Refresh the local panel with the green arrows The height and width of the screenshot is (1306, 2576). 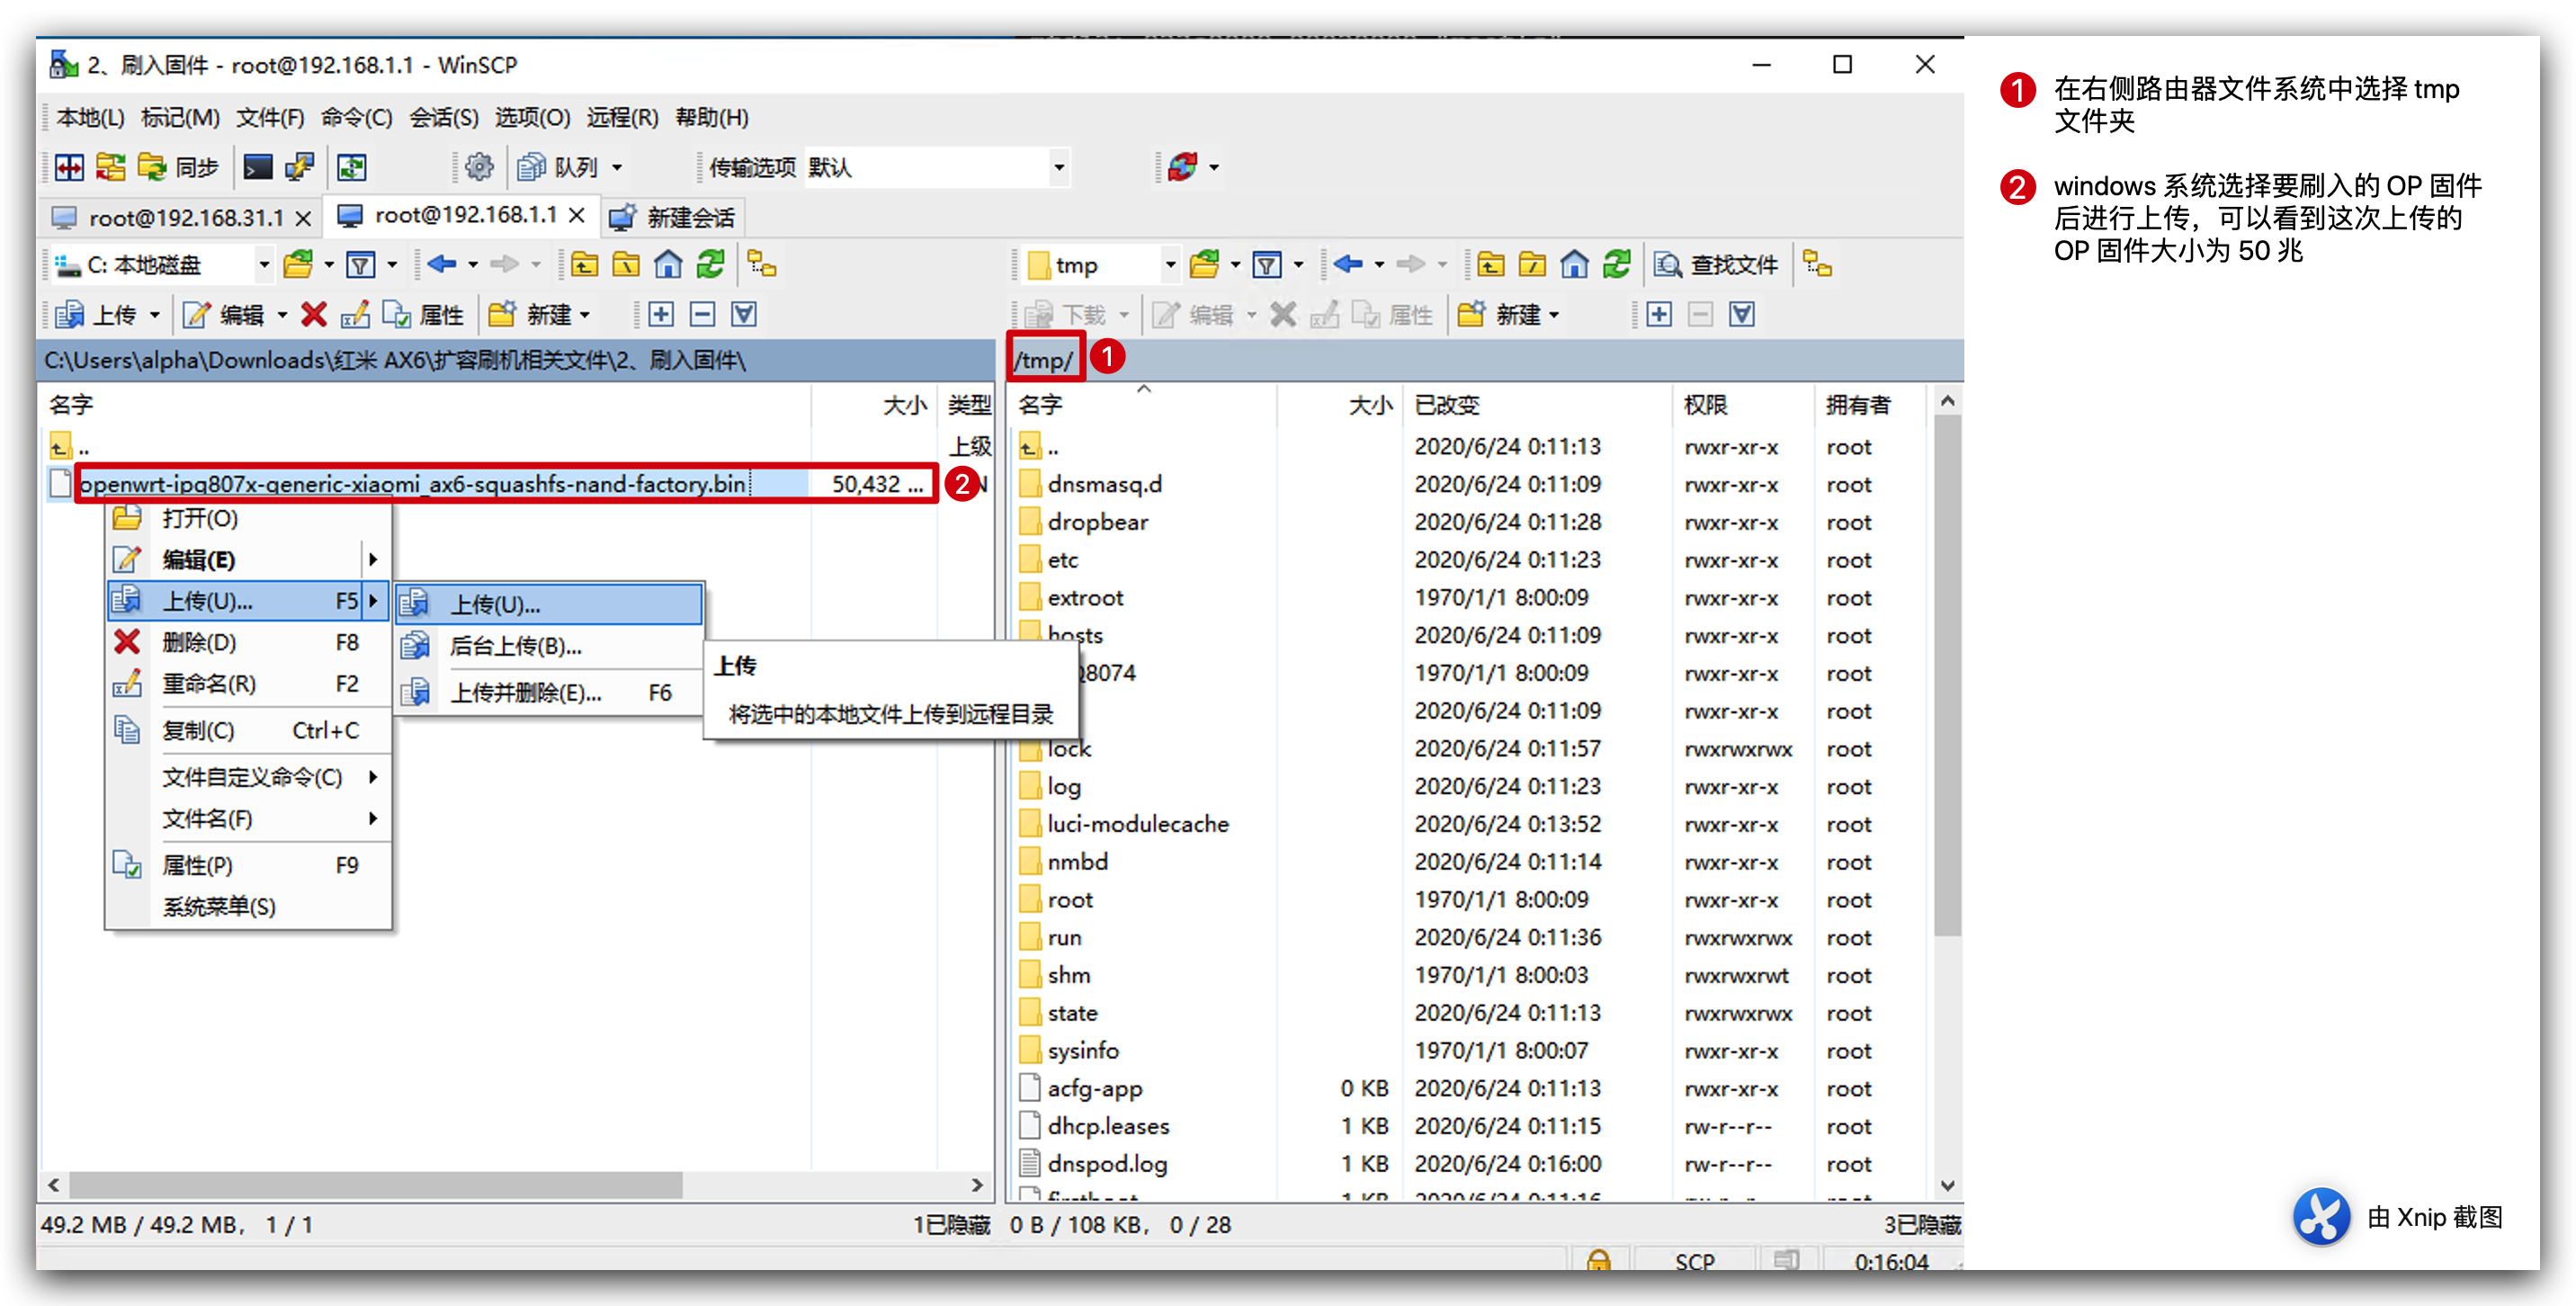(710, 265)
